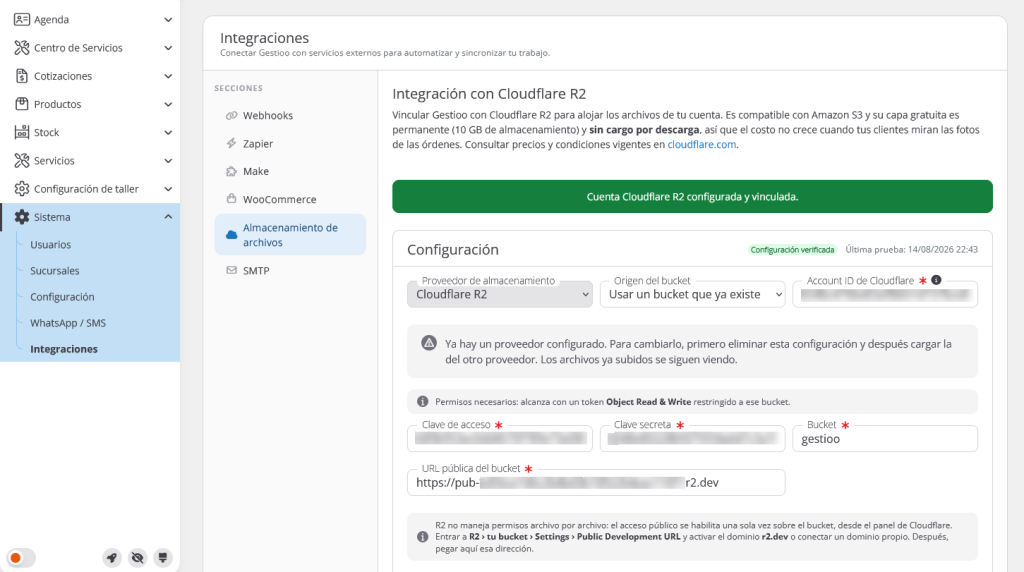
Task: Select the Integraciones submenu item
Action: coord(63,349)
